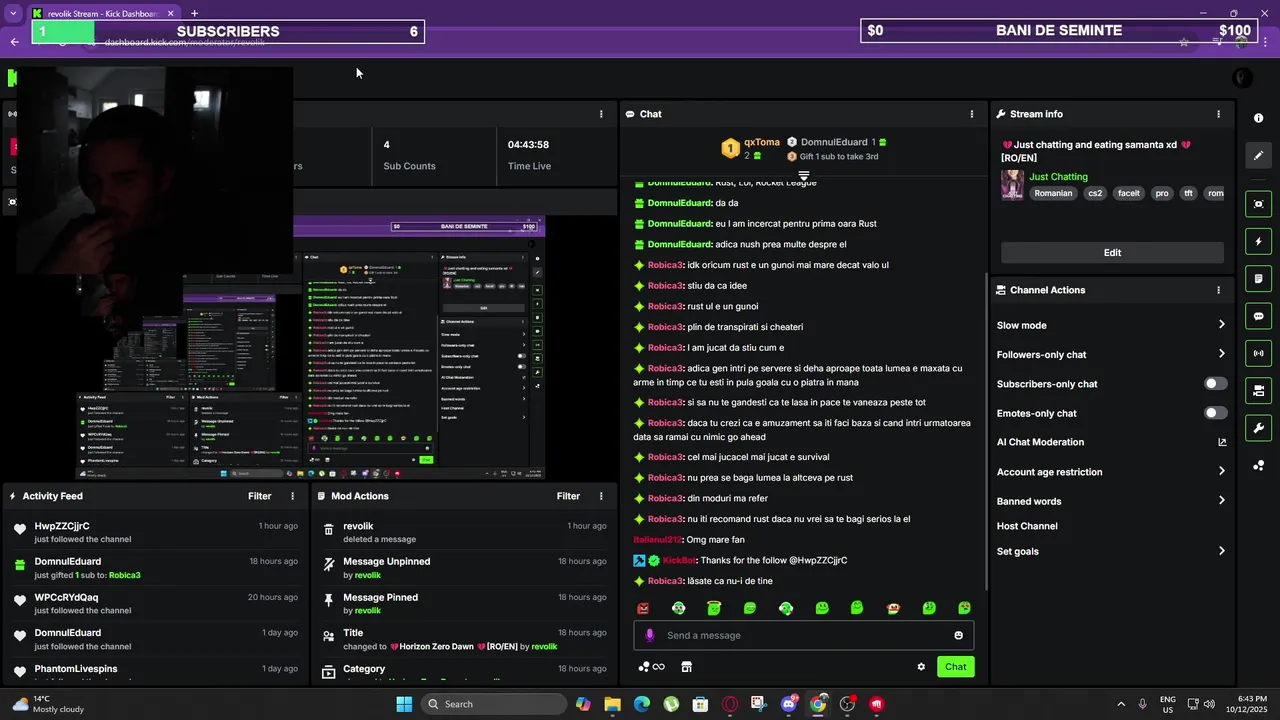The height and width of the screenshot is (720, 1280).
Task: Insert the angry red emote
Action: [x=643, y=608]
